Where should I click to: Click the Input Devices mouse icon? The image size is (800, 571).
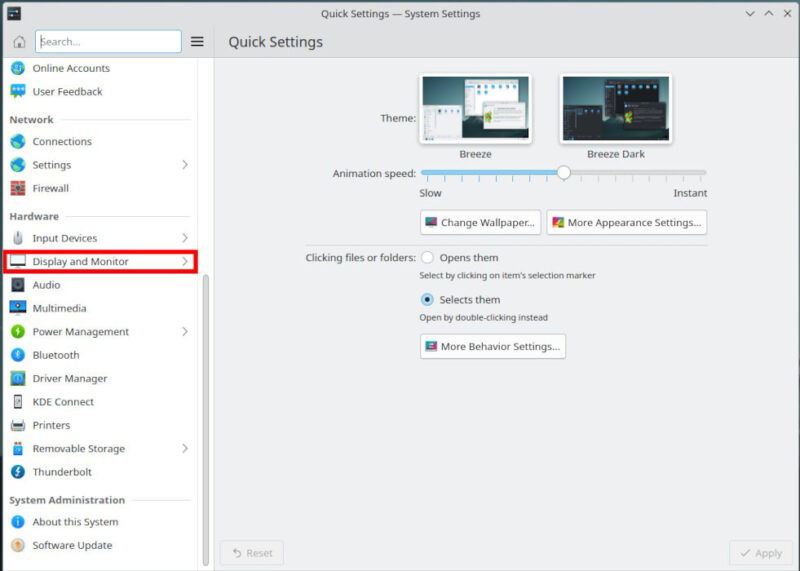[x=18, y=238]
